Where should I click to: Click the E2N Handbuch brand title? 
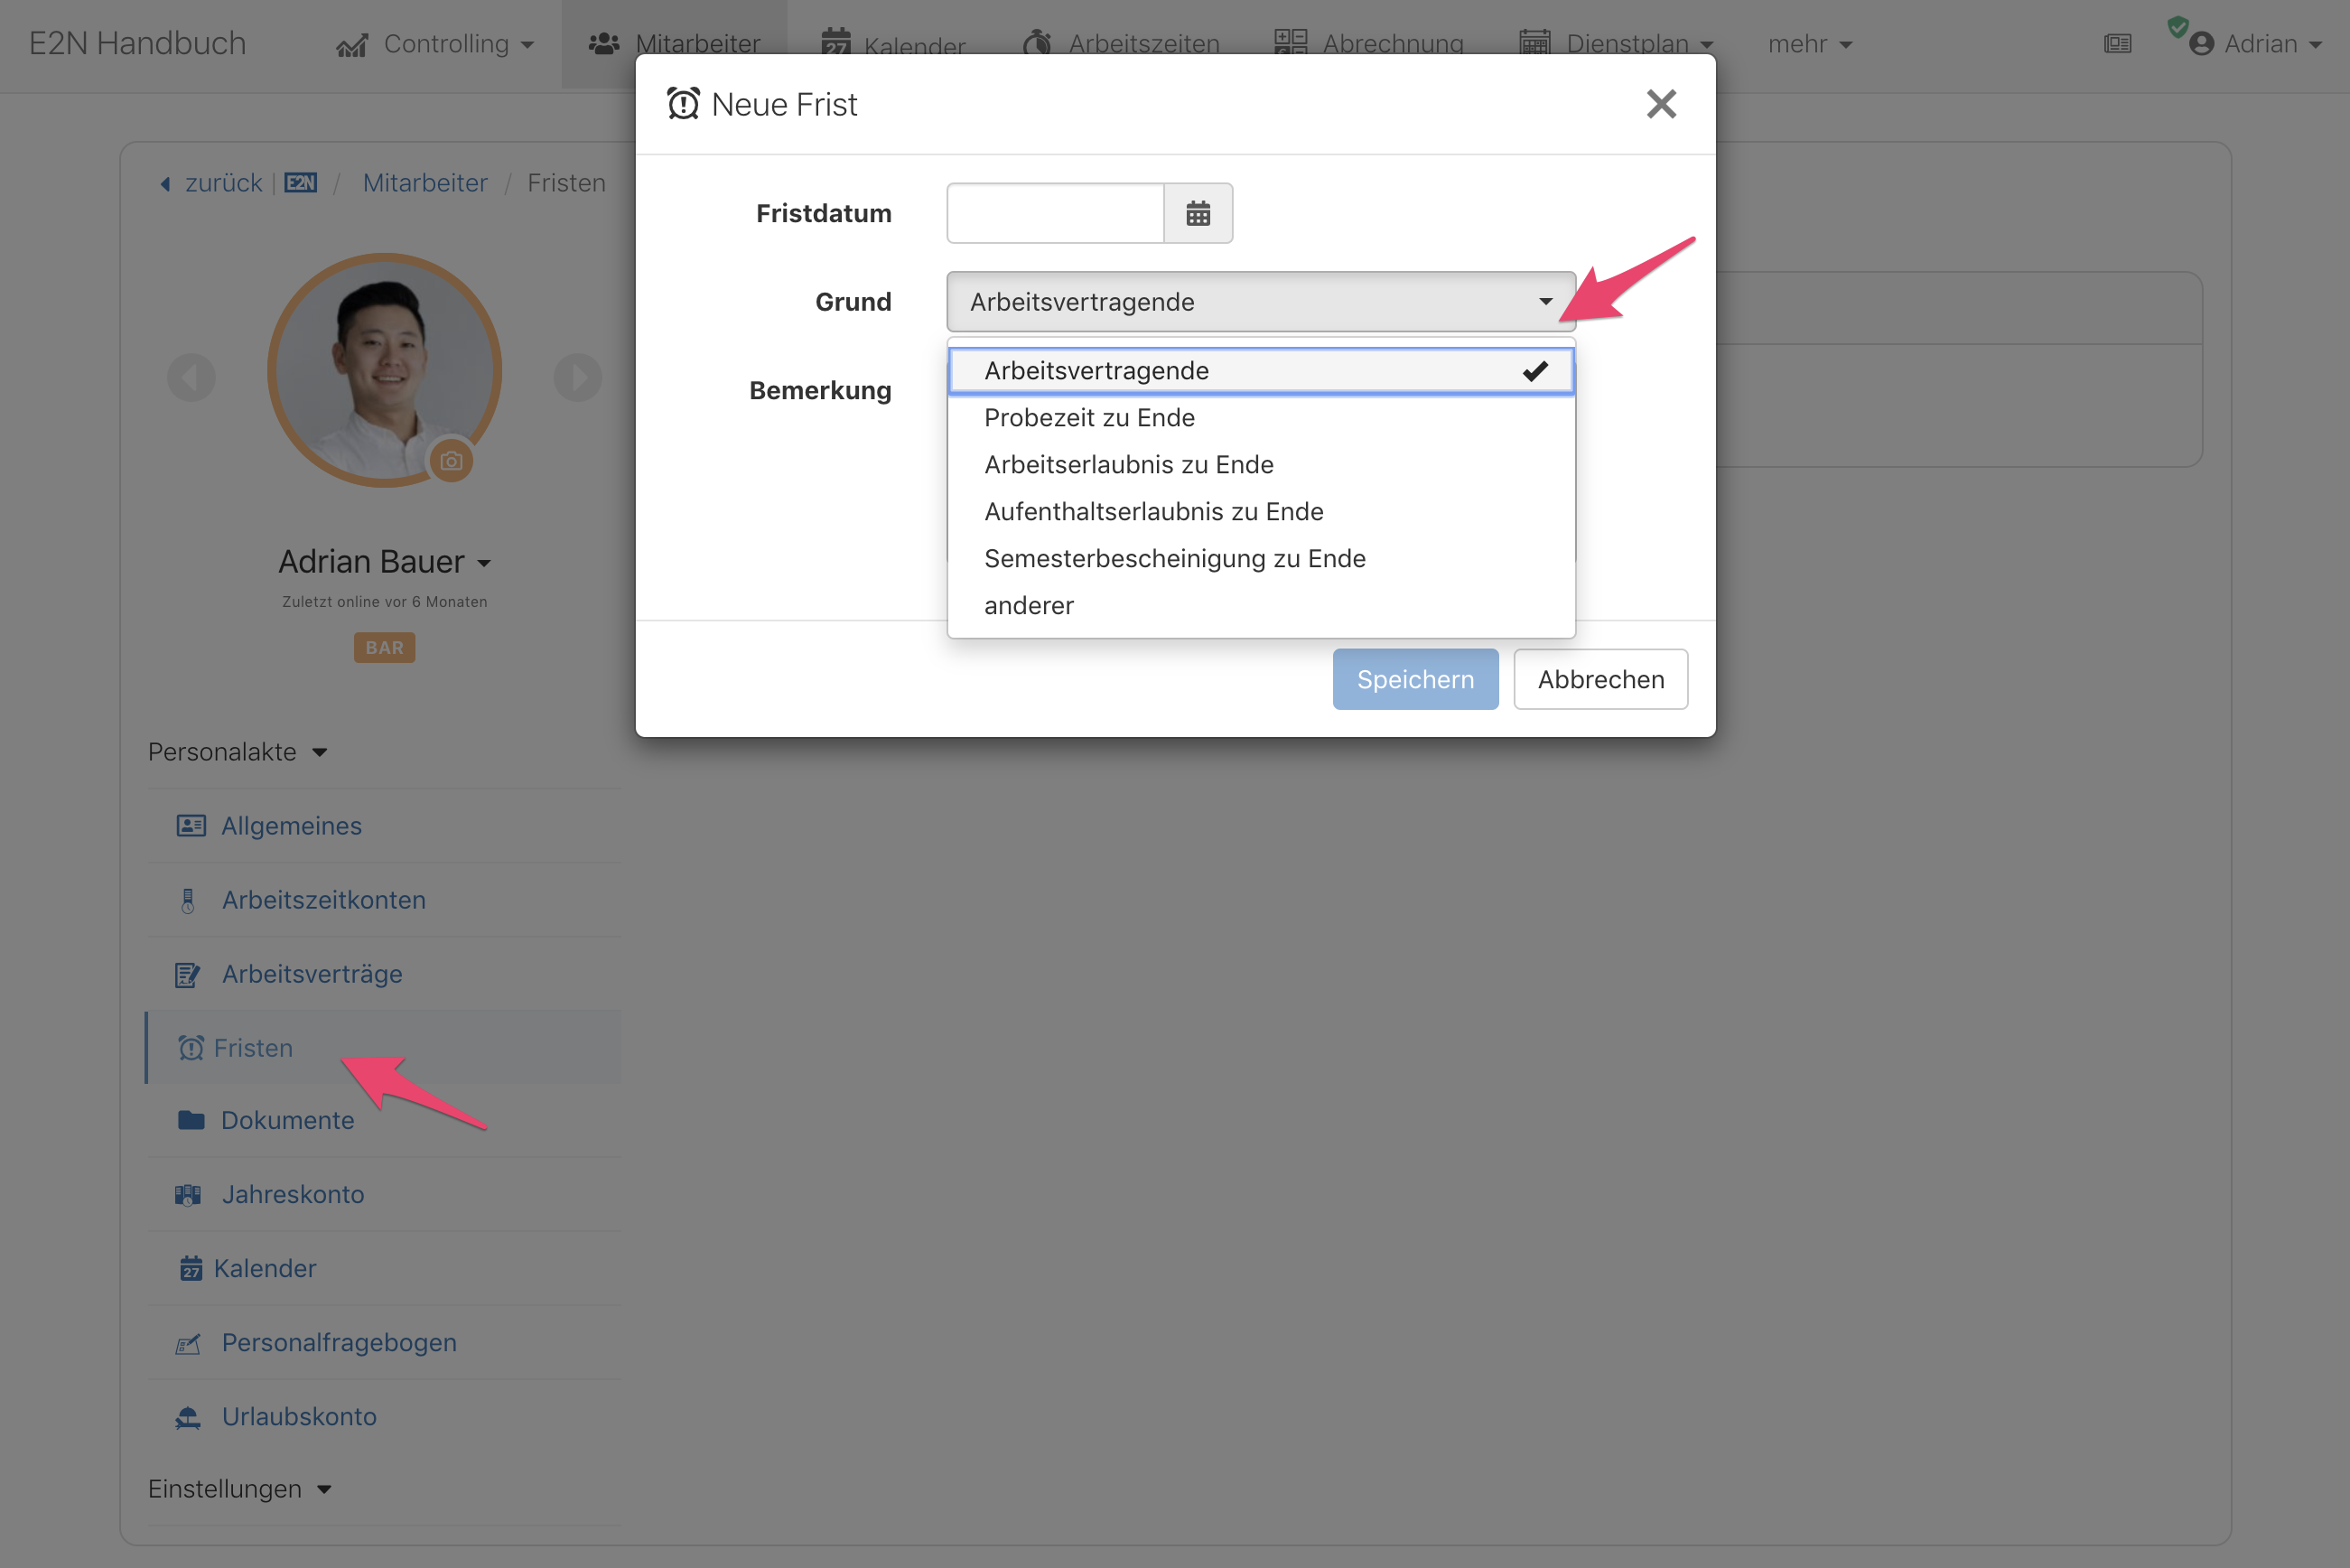pyautogui.click(x=137, y=43)
